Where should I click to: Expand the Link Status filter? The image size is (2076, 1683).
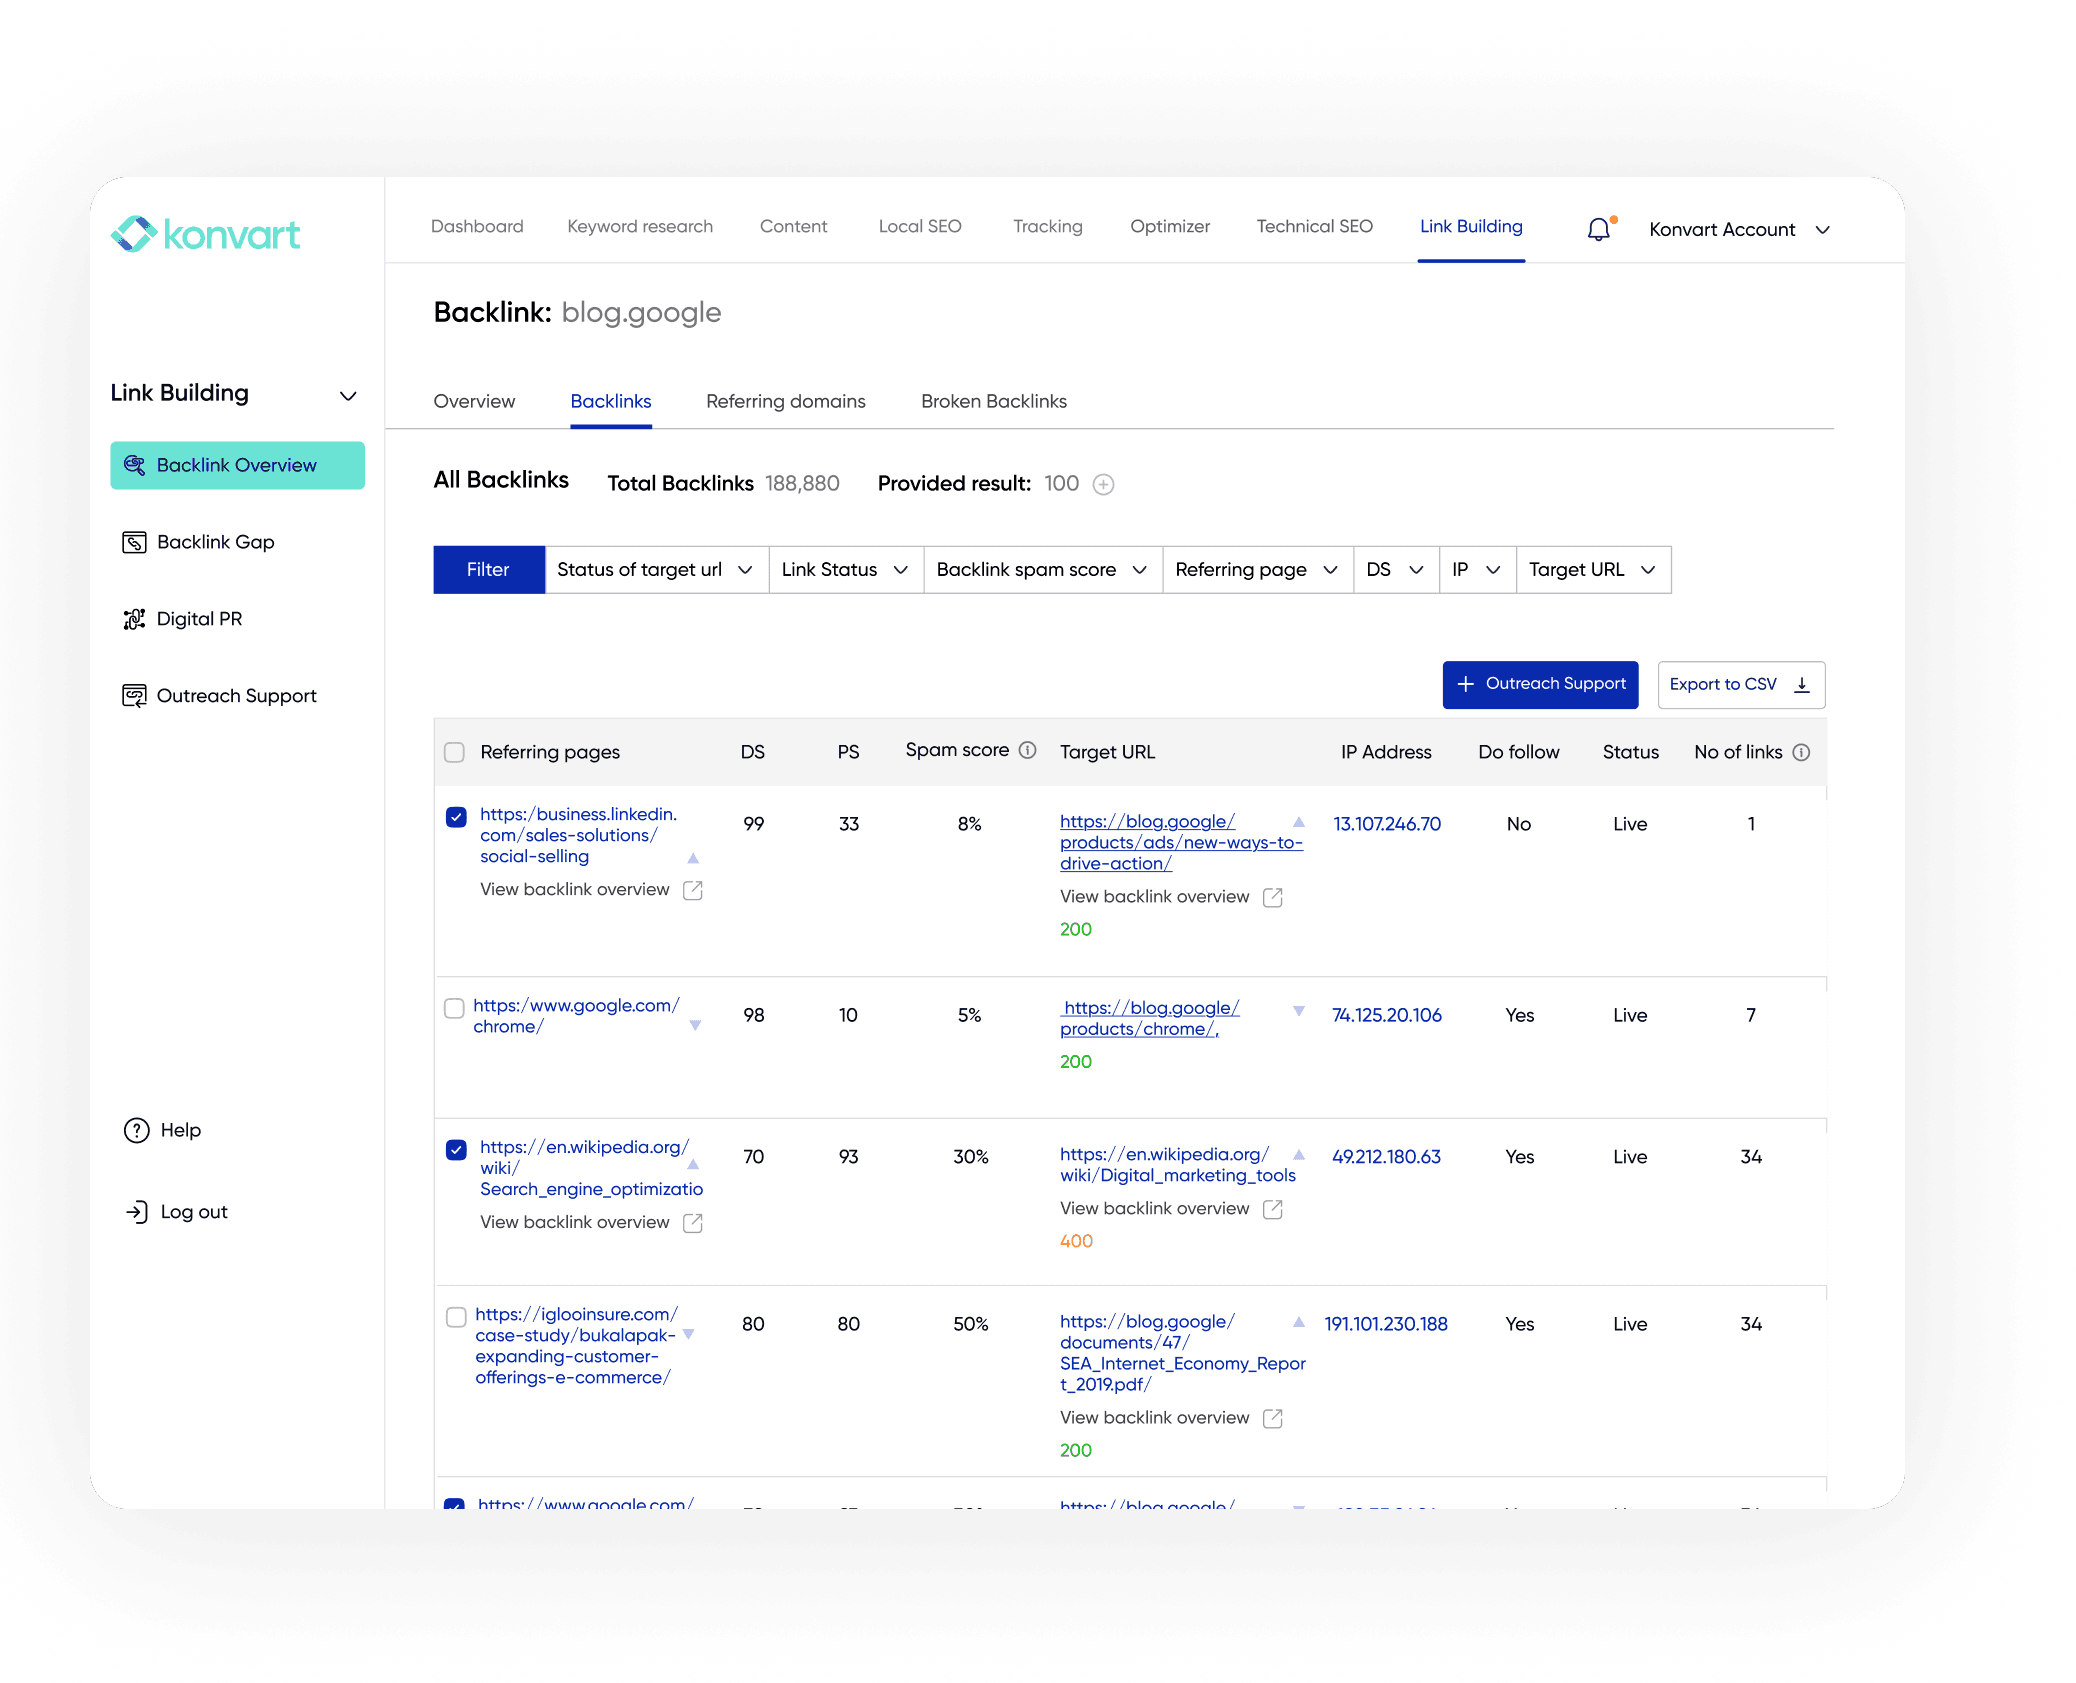coord(844,569)
